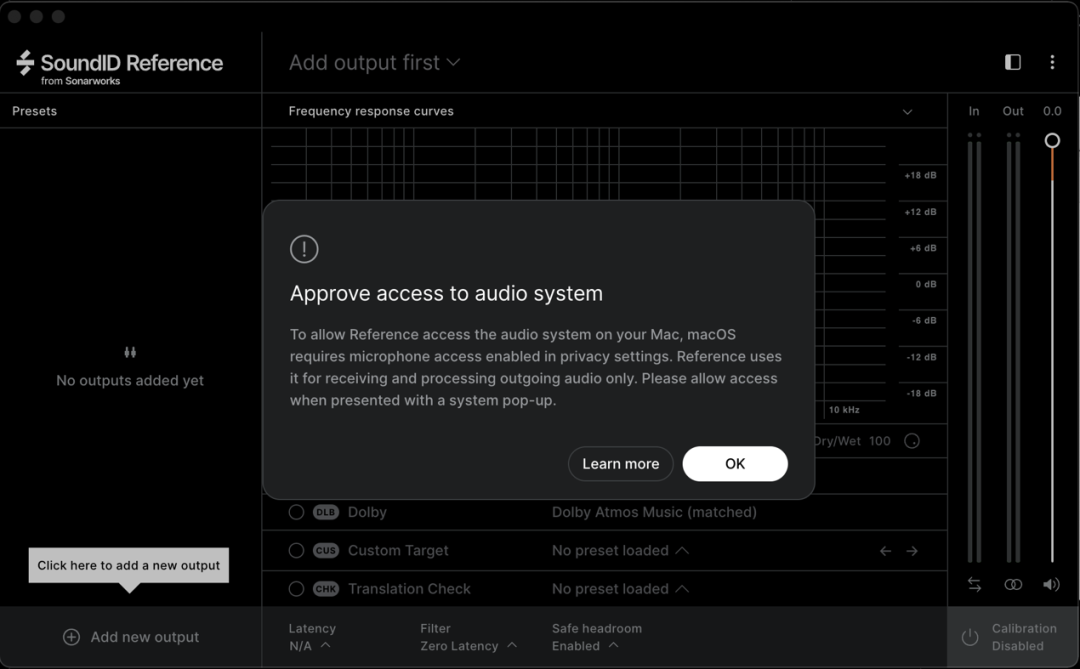Viewport: 1080px width, 669px height.
Task: Select the Custom Target radio button
Action: 296,551
